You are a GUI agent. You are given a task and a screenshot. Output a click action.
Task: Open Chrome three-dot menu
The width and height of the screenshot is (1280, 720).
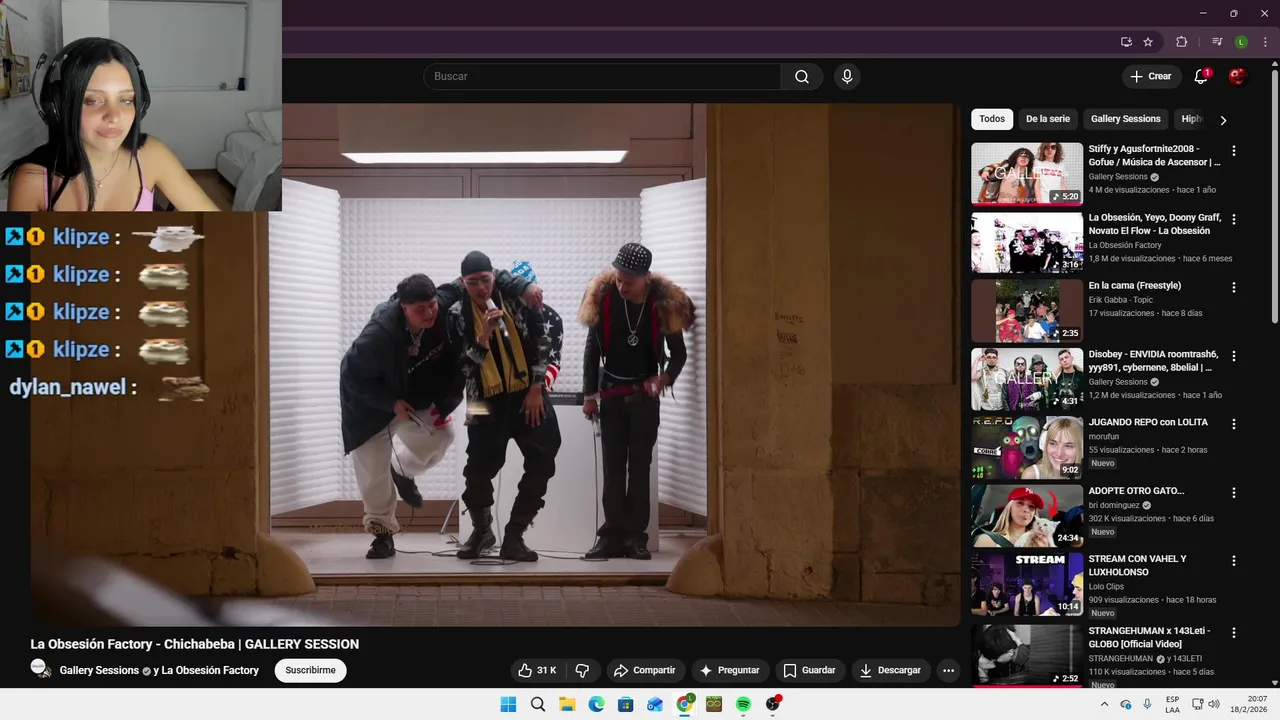1265,42
